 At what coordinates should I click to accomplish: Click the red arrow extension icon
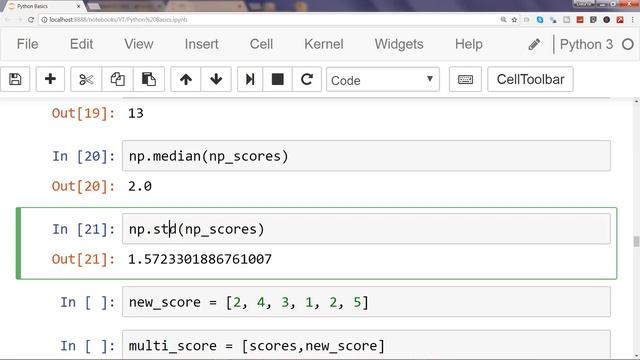620,20
